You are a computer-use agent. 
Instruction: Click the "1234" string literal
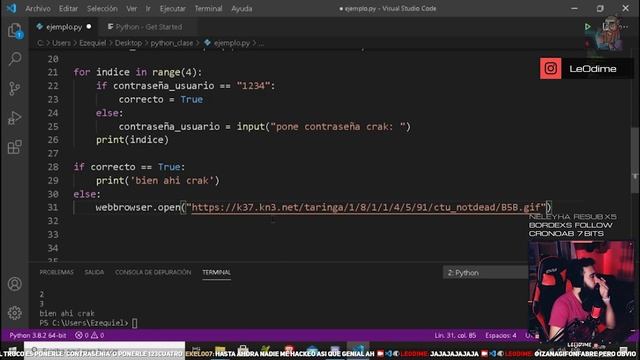[x=253, y=86]
